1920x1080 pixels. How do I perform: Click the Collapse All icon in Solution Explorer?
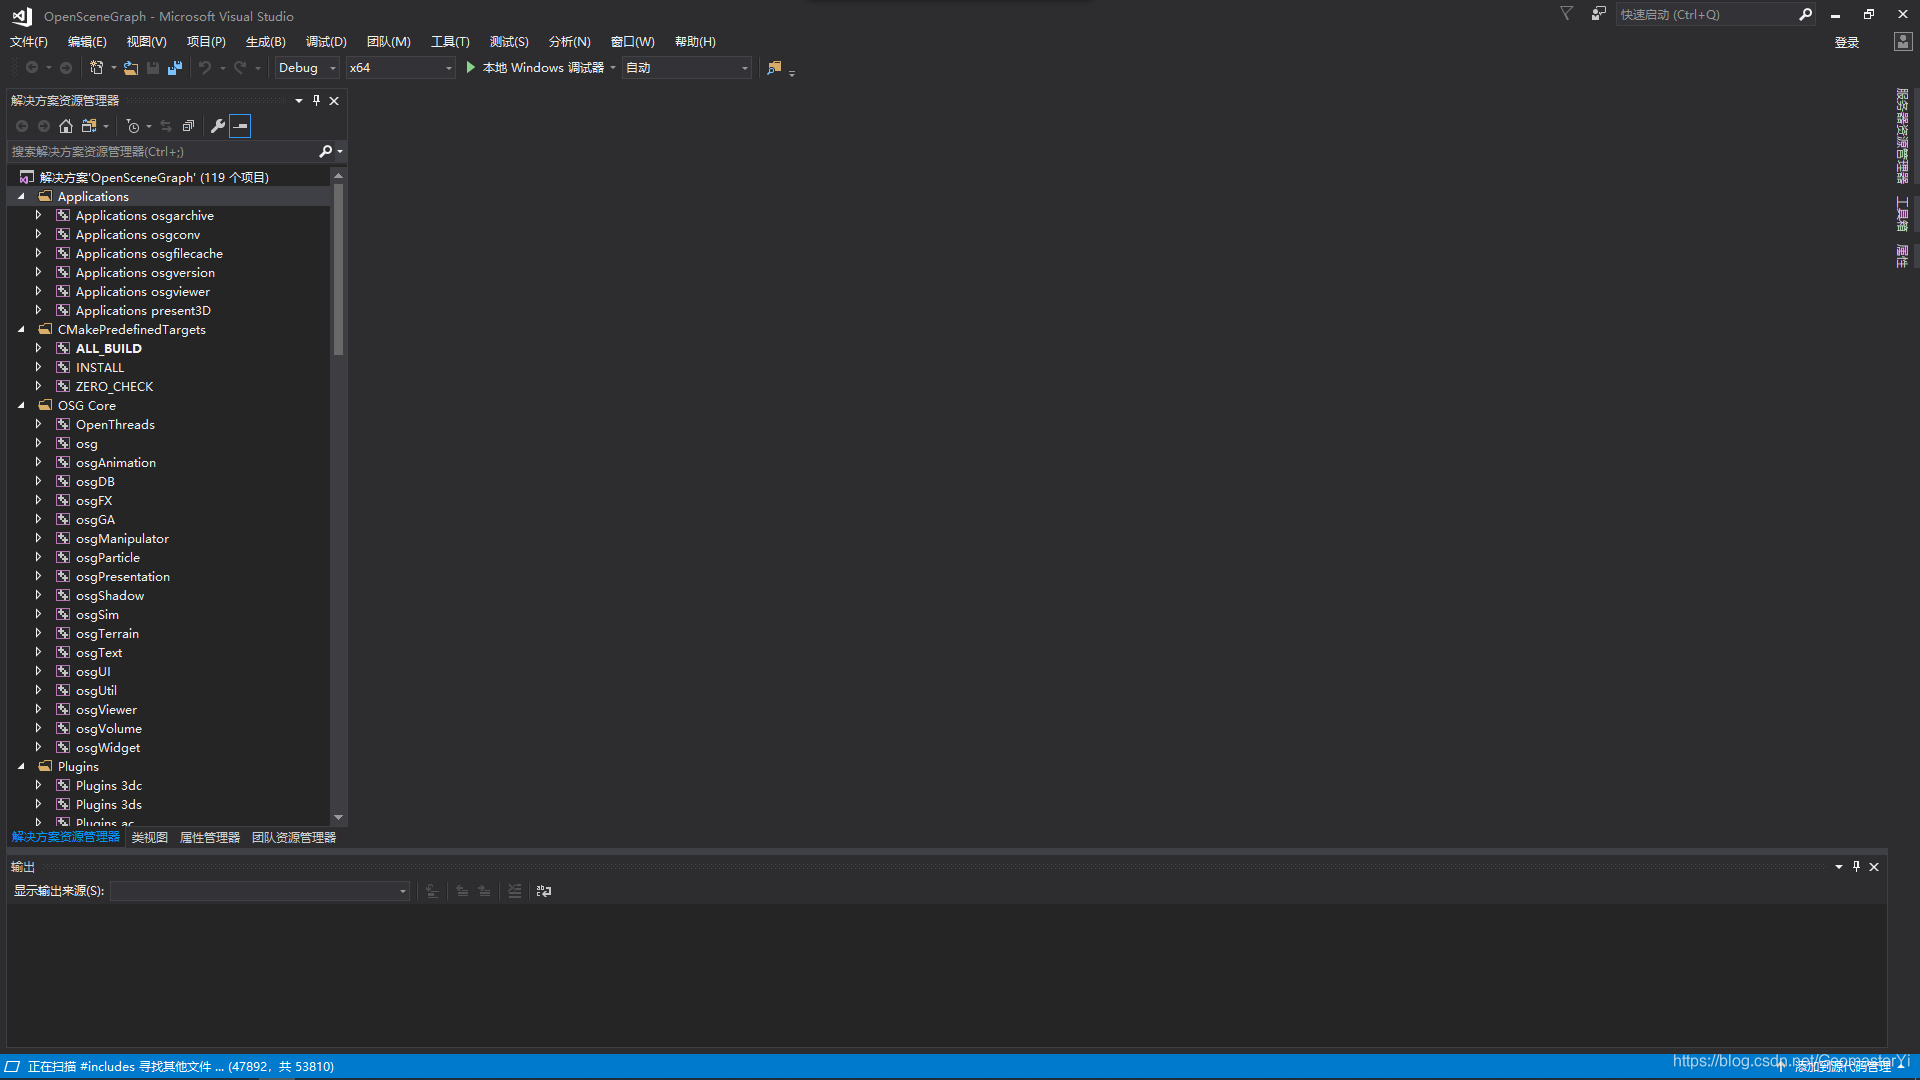[189, 125]
